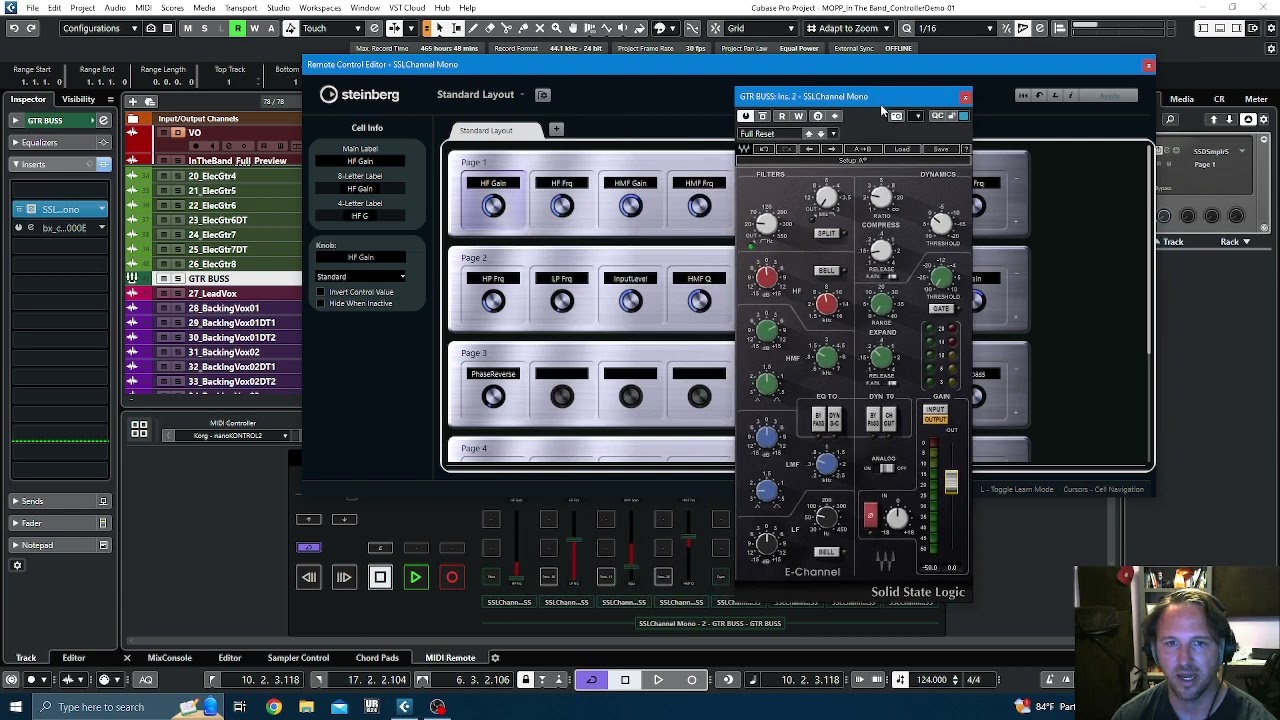Open the 1/16 quantize preset dropdown
This screenshot has height=720, width=1280.
tap(957, 28)
